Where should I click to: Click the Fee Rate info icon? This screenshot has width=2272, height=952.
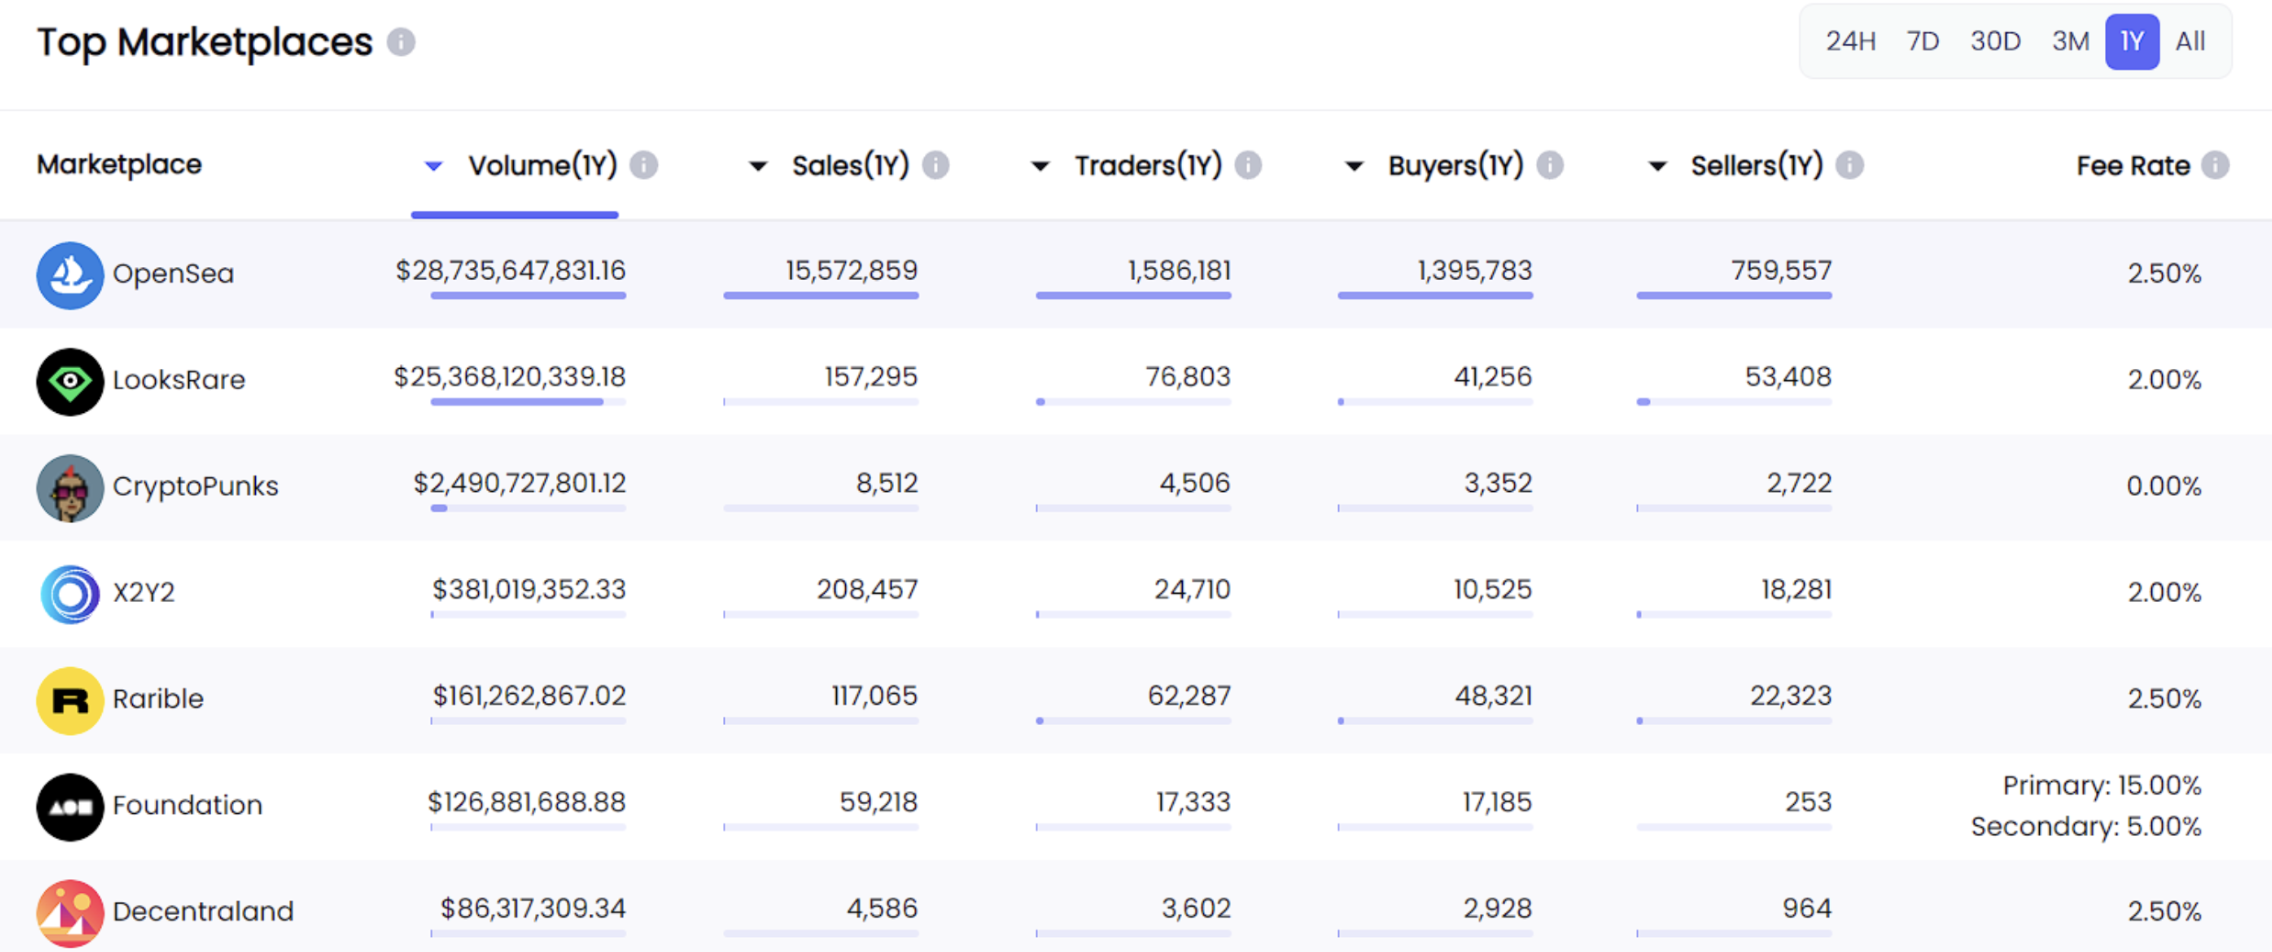click(2215, 165)
